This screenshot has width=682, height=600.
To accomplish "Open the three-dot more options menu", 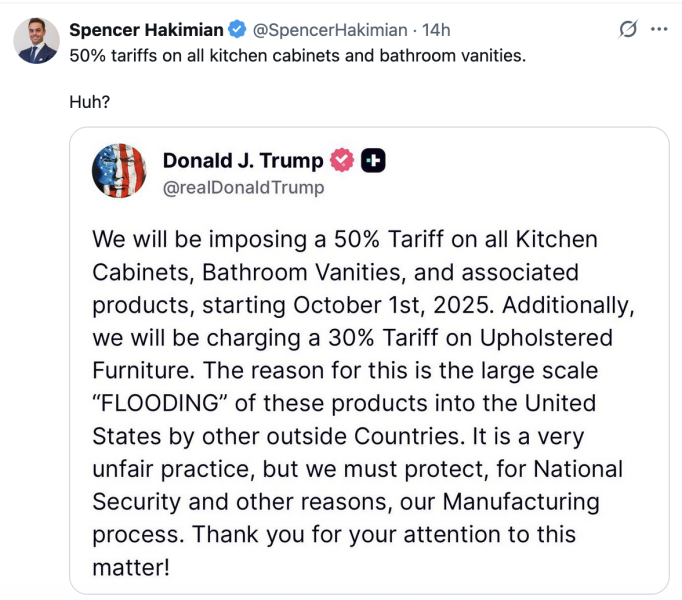I will [658, 30].
